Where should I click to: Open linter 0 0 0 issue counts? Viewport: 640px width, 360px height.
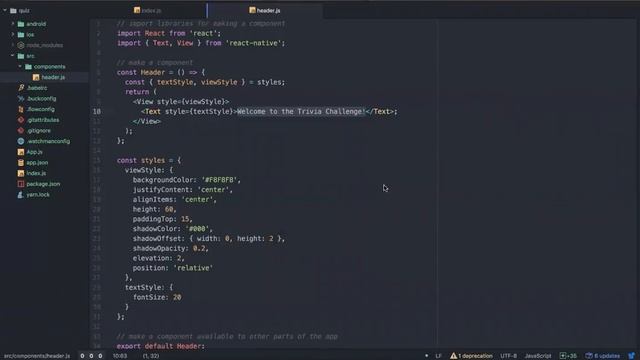click(x=91, y=356)
